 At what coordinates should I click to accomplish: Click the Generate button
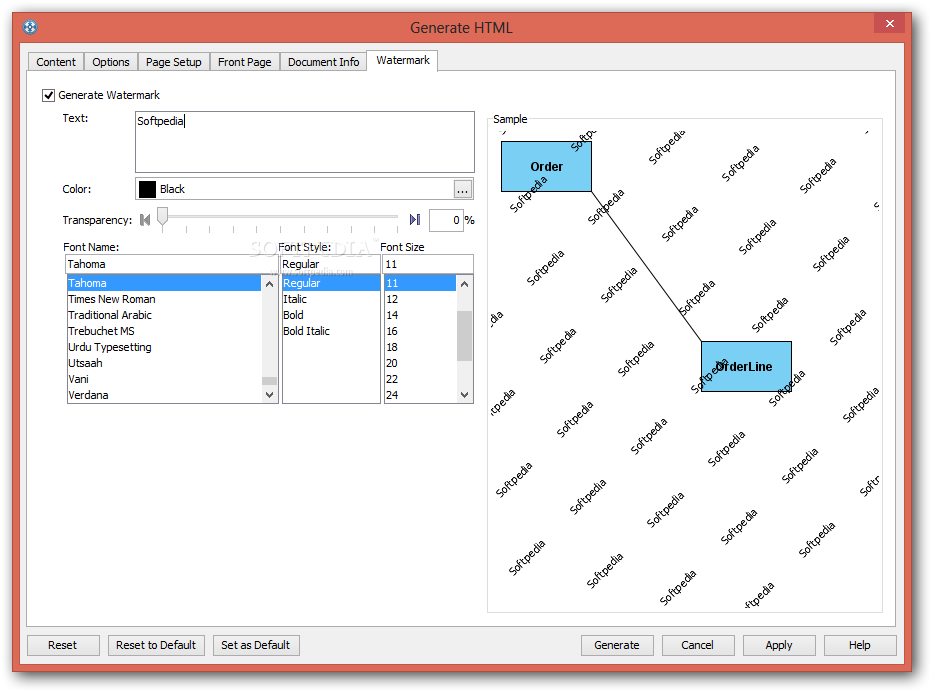click(617, 645)
